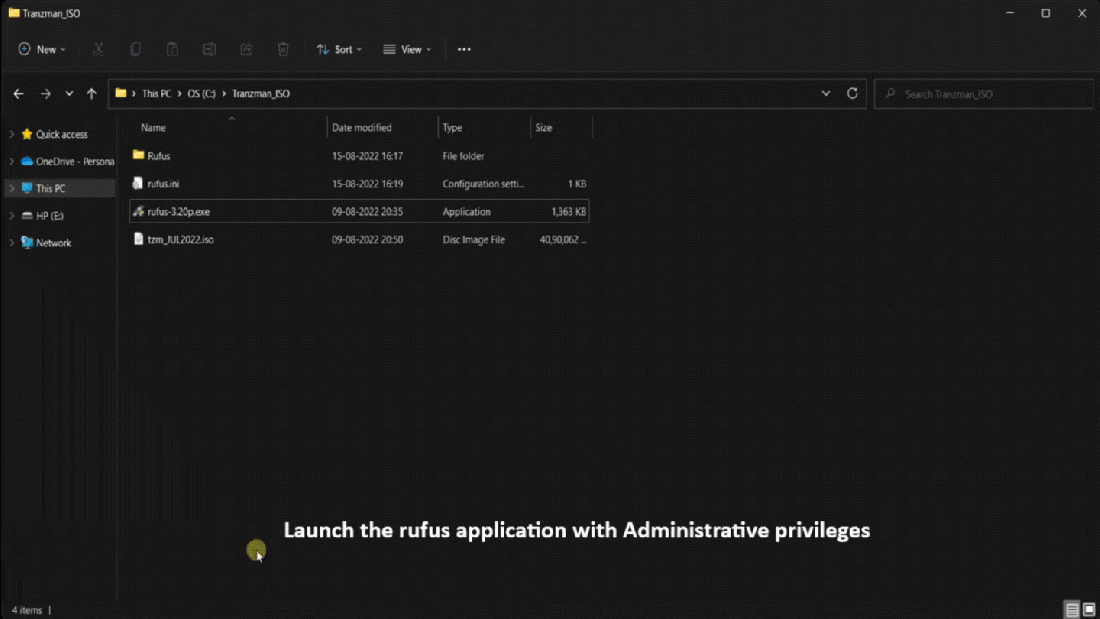The width and height of the screenshot is (1100, 619).
Task: Go up one folder with Up arrow
Action: pos(92,93)
